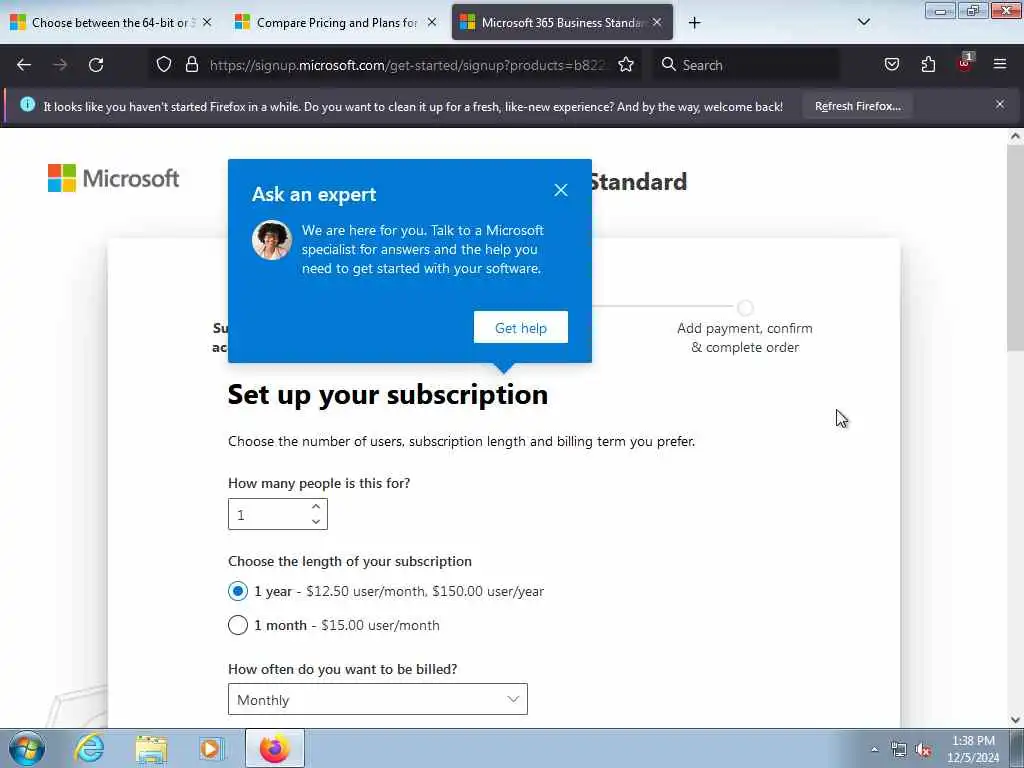Select Microsoft 365 Business Standard tab
1024x768 pixels.
(x=562, y=23)
